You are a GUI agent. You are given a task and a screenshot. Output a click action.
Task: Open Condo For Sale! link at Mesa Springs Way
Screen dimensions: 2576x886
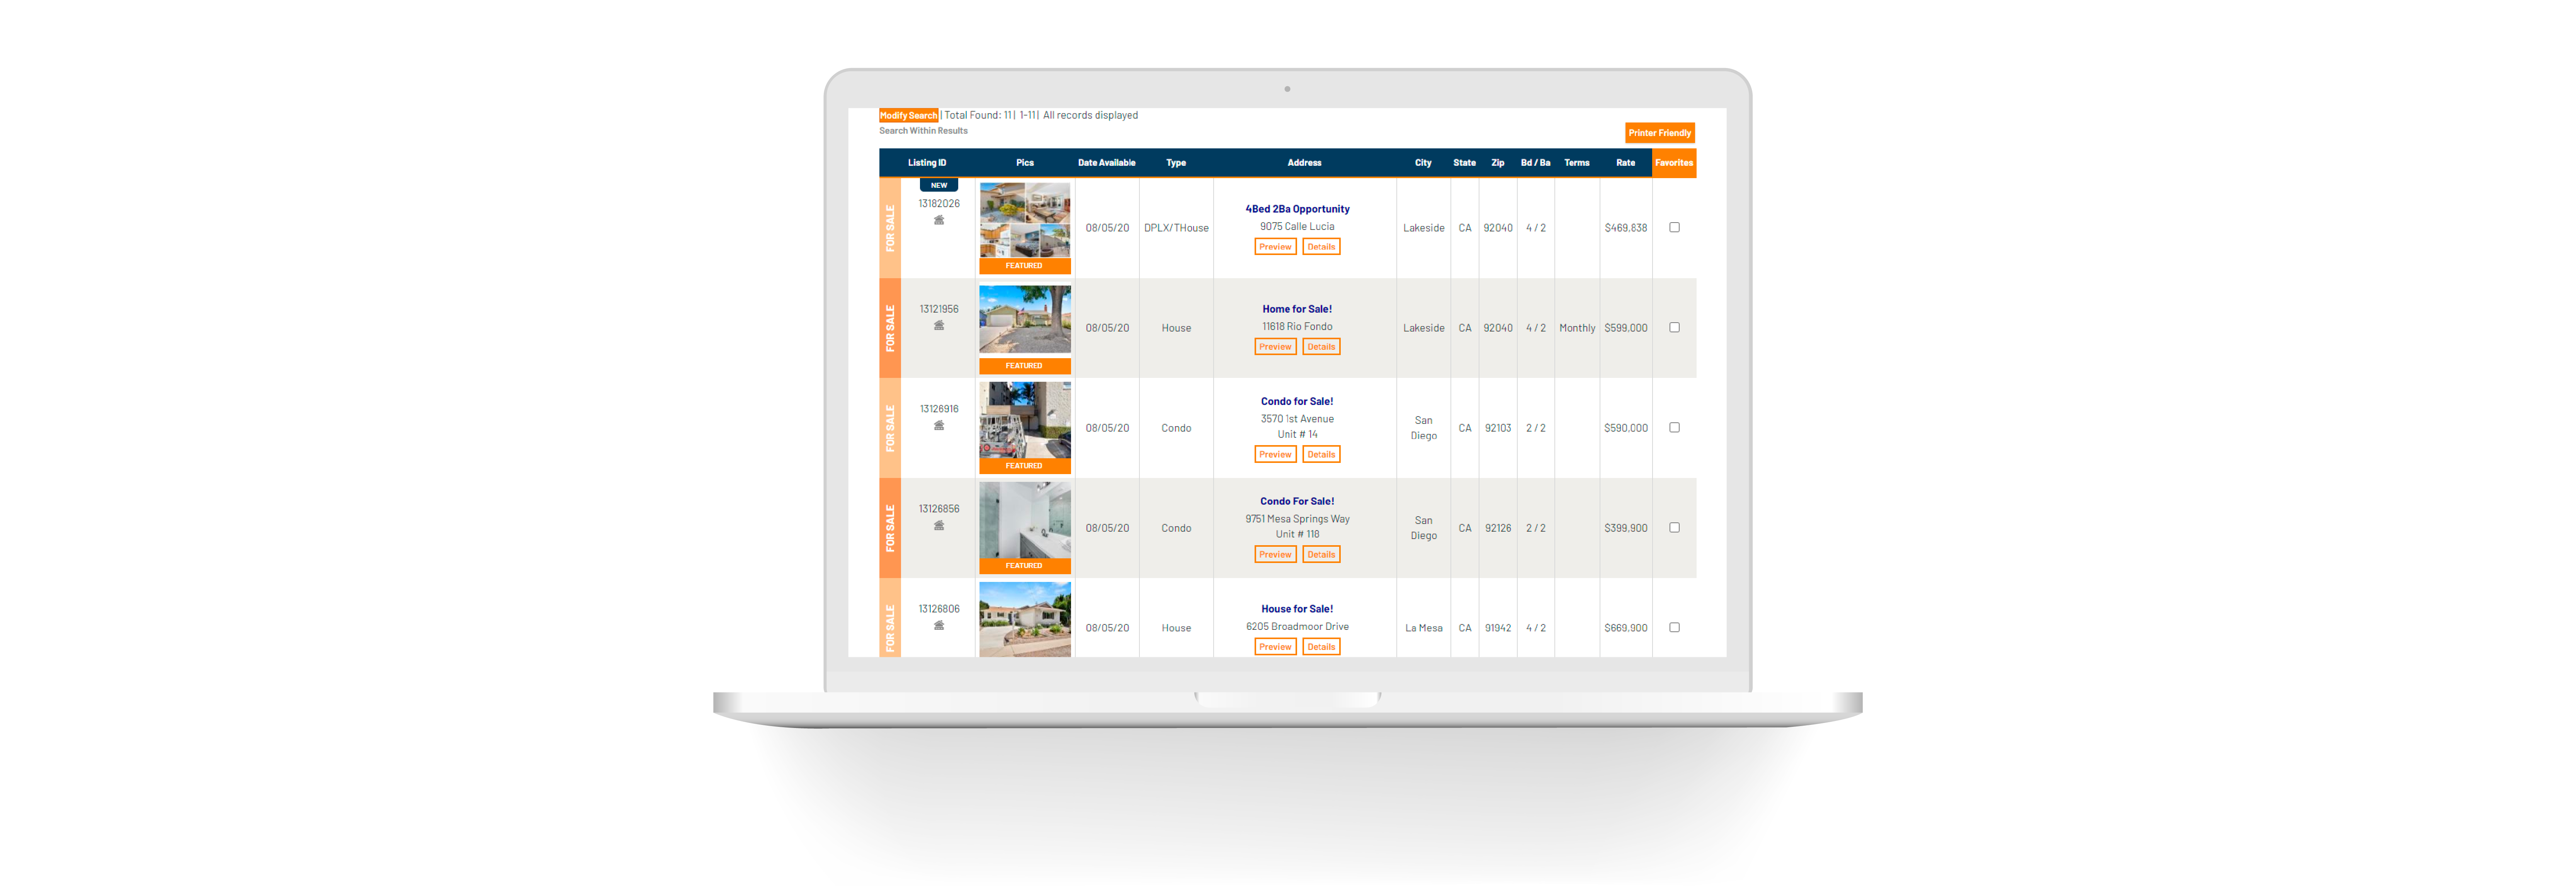click(1297, 501)
